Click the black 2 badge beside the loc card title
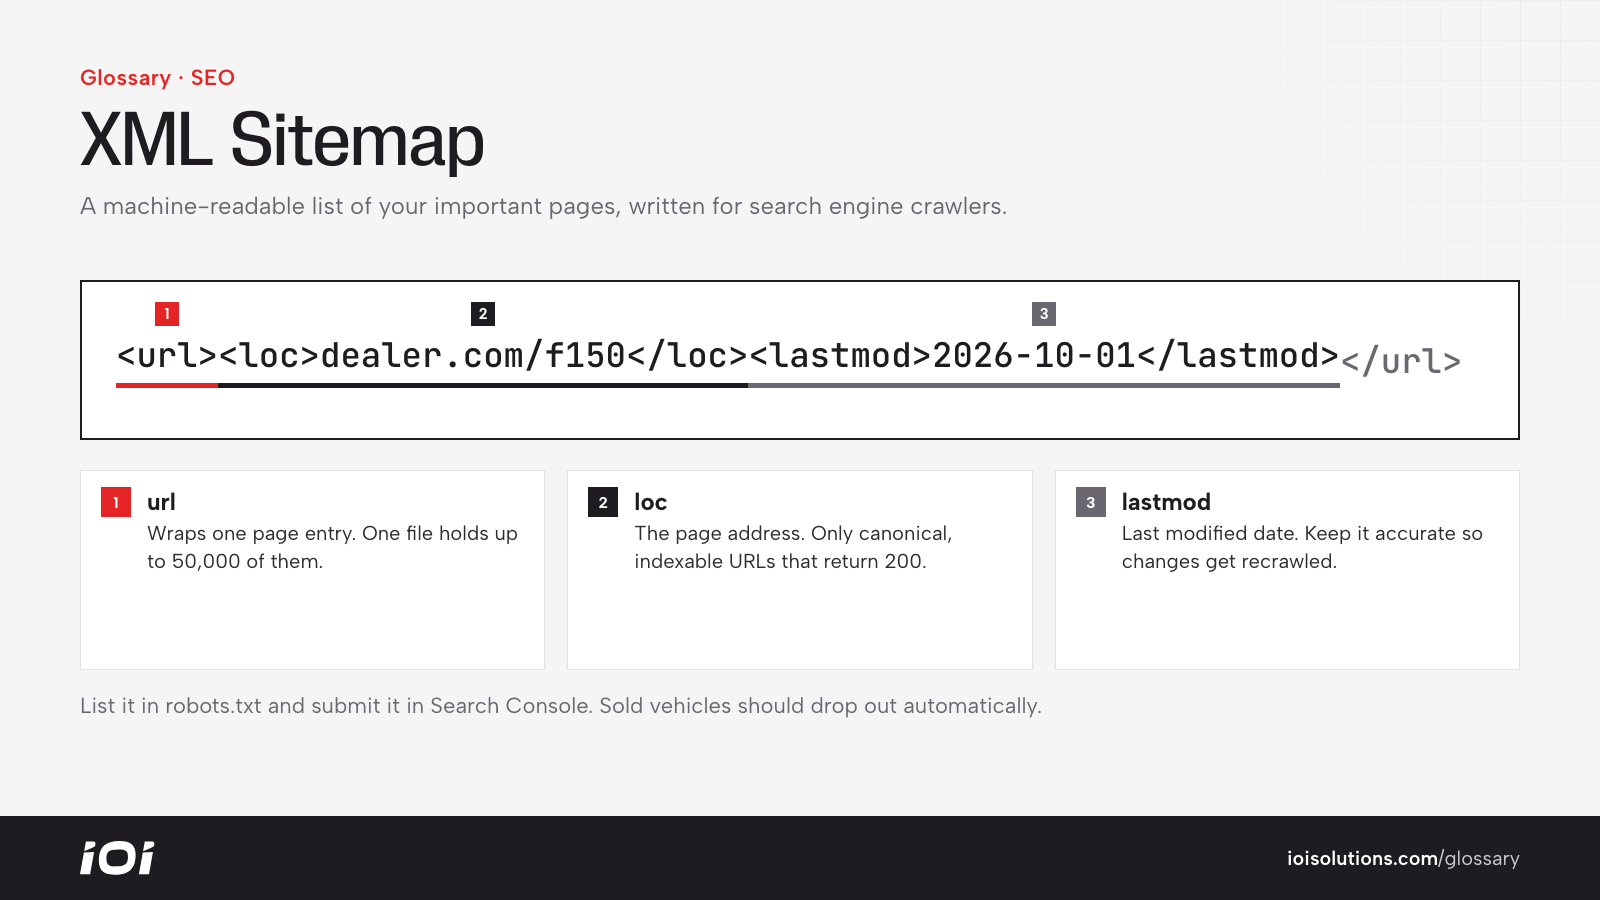Image resolution: width=1600 pixels, height=900 pixels. click(x=603, y=502)
